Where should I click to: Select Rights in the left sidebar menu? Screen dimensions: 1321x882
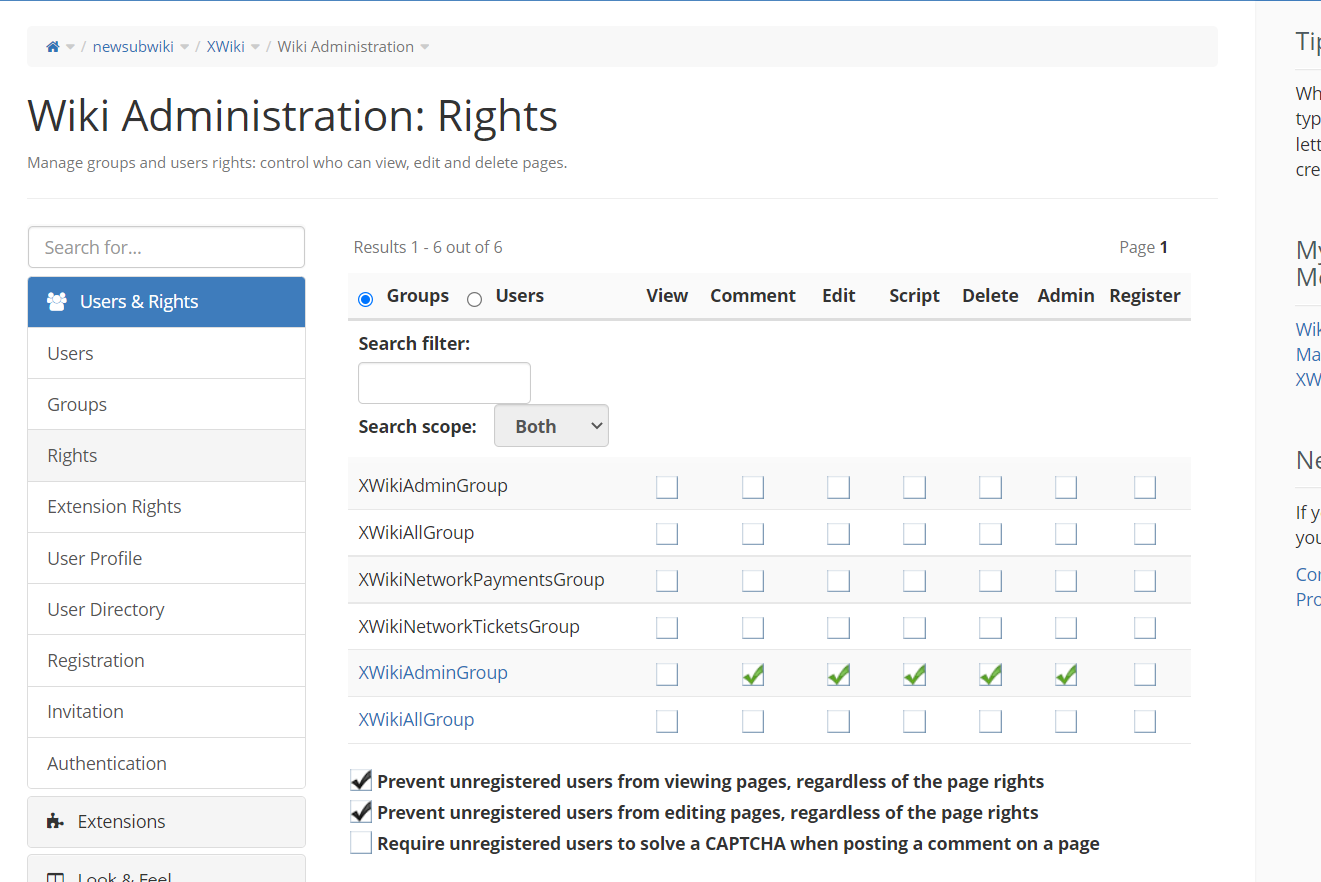[166, 456]
